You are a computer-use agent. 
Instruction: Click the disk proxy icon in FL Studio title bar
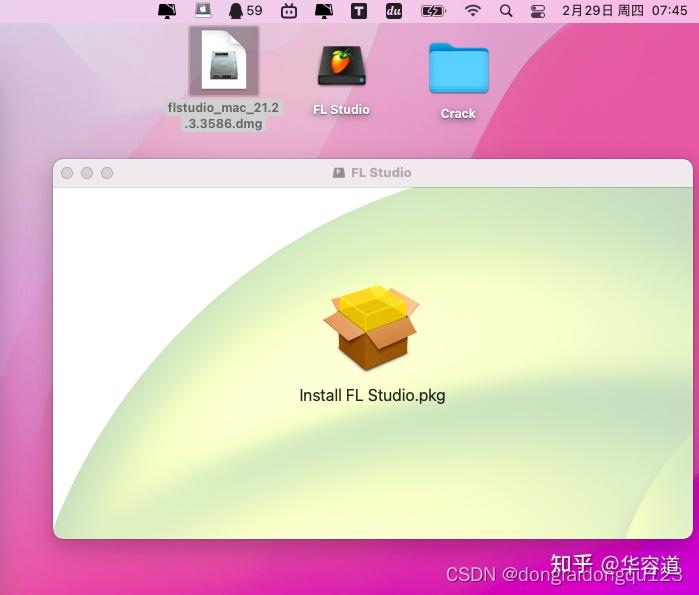[339, 172]
